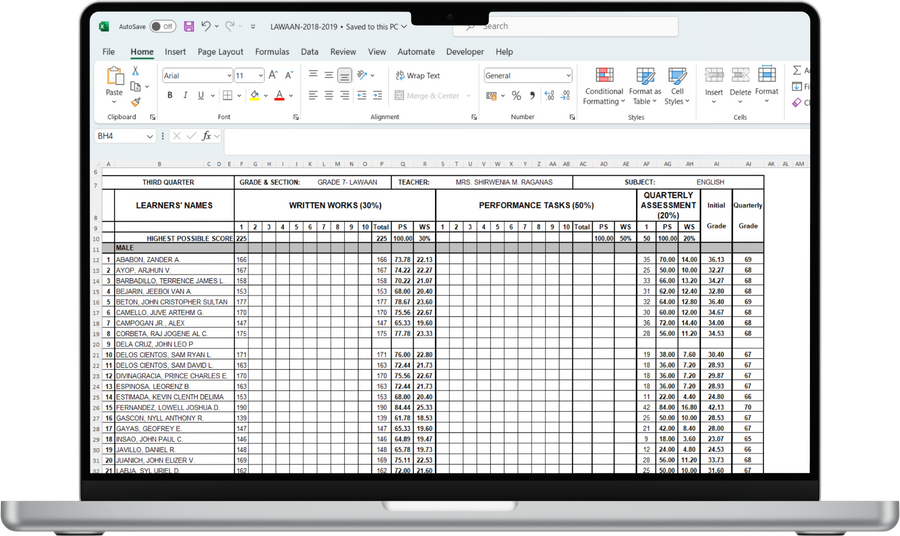Open the Fill Color palette arrow

266,96
